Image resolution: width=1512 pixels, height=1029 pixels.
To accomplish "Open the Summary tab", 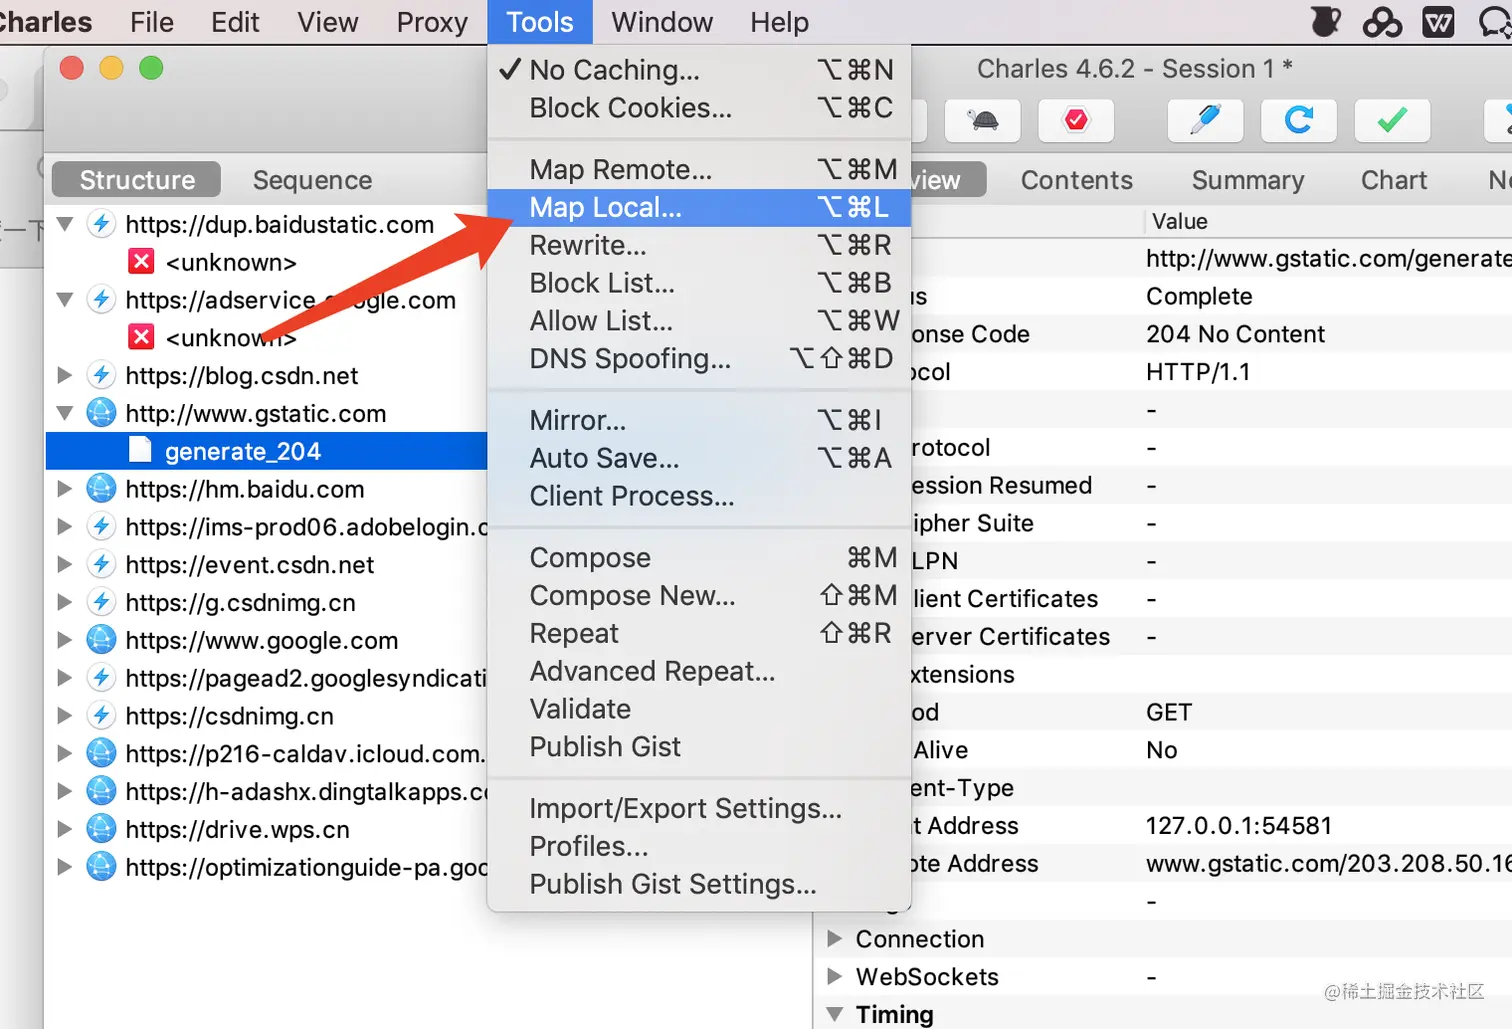I will point(1248,180).
